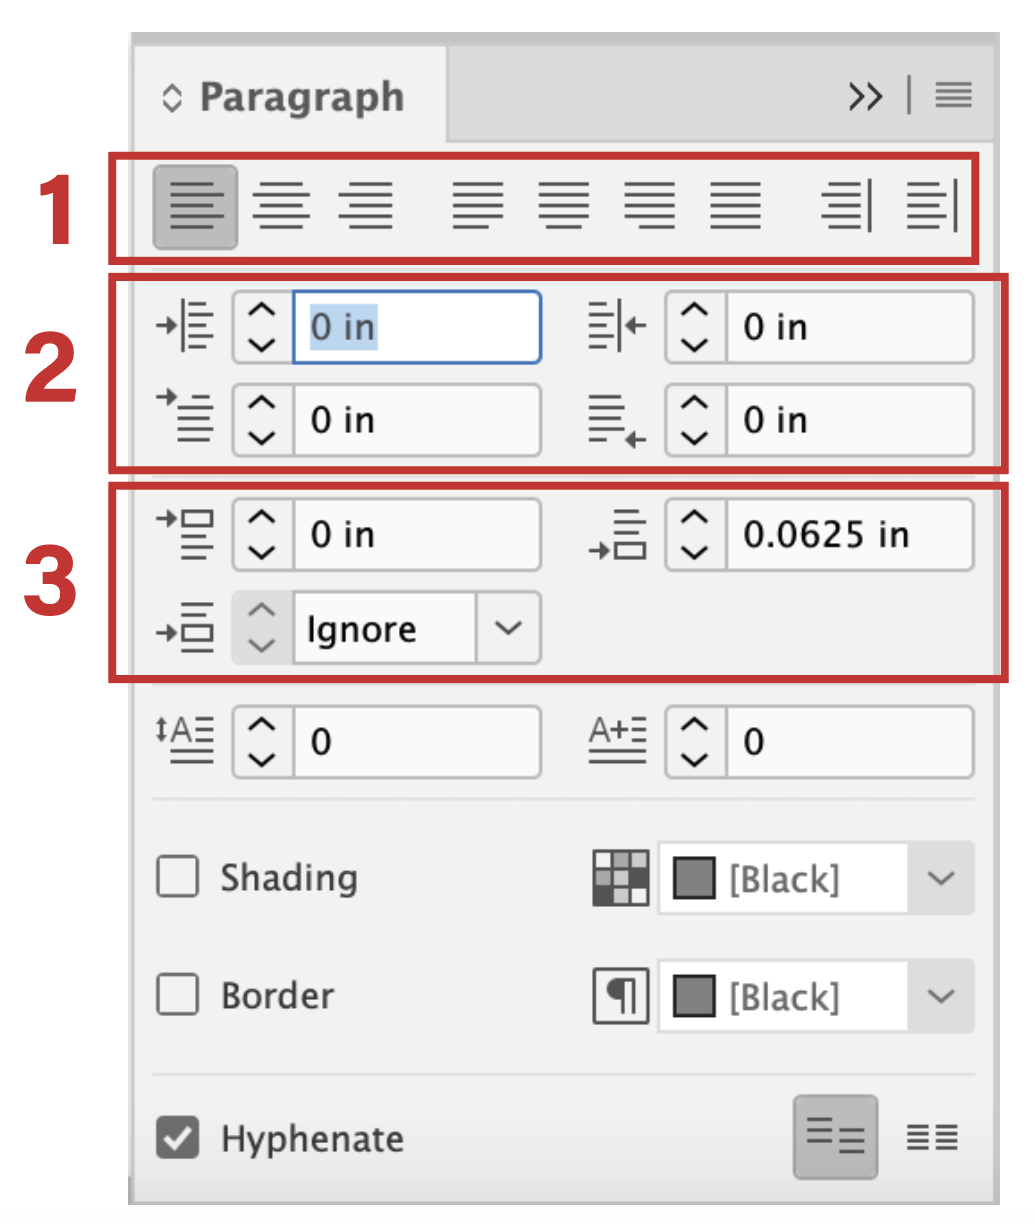Click the Shading black color swatch
The height and width of the screenshot is (1224, 1034).
point(694,879)
